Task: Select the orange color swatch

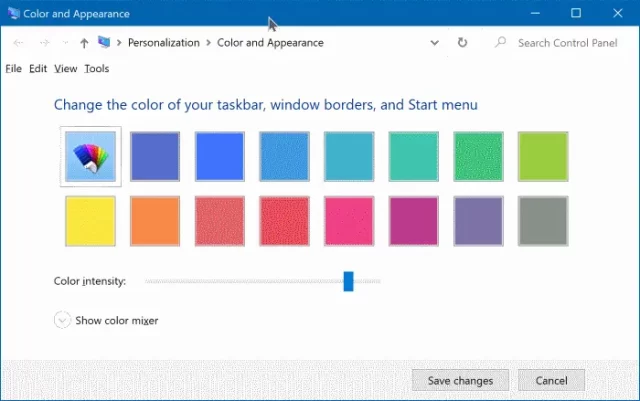Action: [155, 221]
